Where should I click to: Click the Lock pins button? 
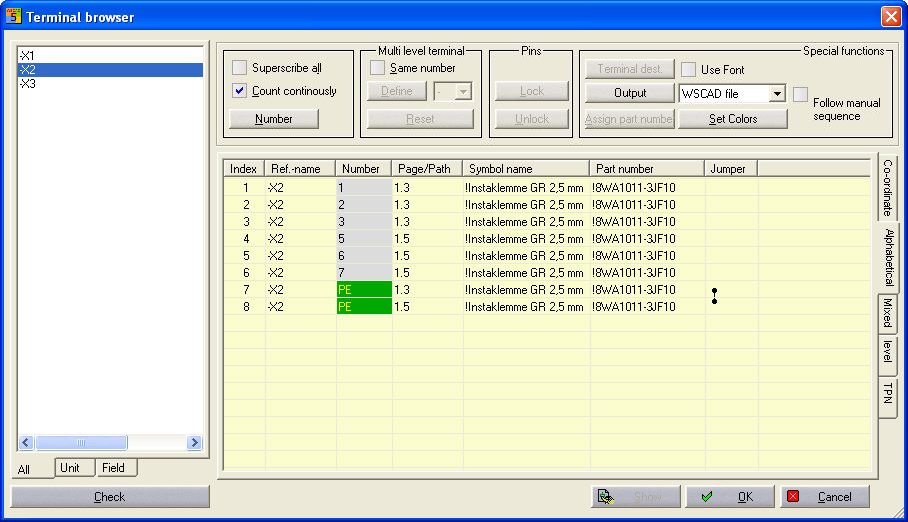click(532, 91)
